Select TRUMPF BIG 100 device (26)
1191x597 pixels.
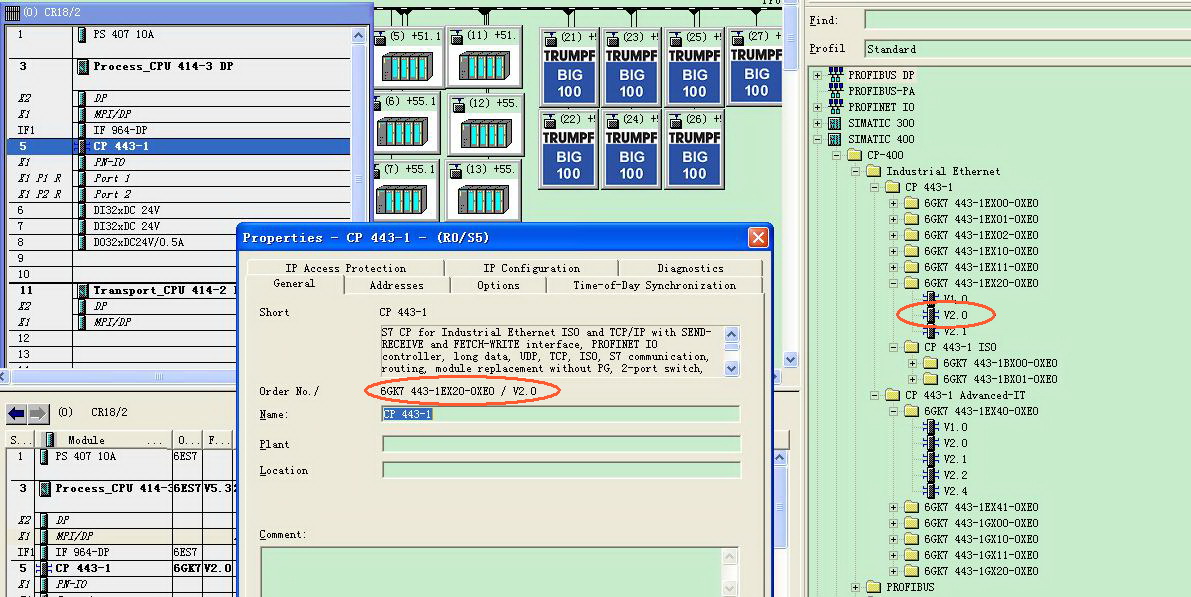pyautogui.click(x=694, y=149)
